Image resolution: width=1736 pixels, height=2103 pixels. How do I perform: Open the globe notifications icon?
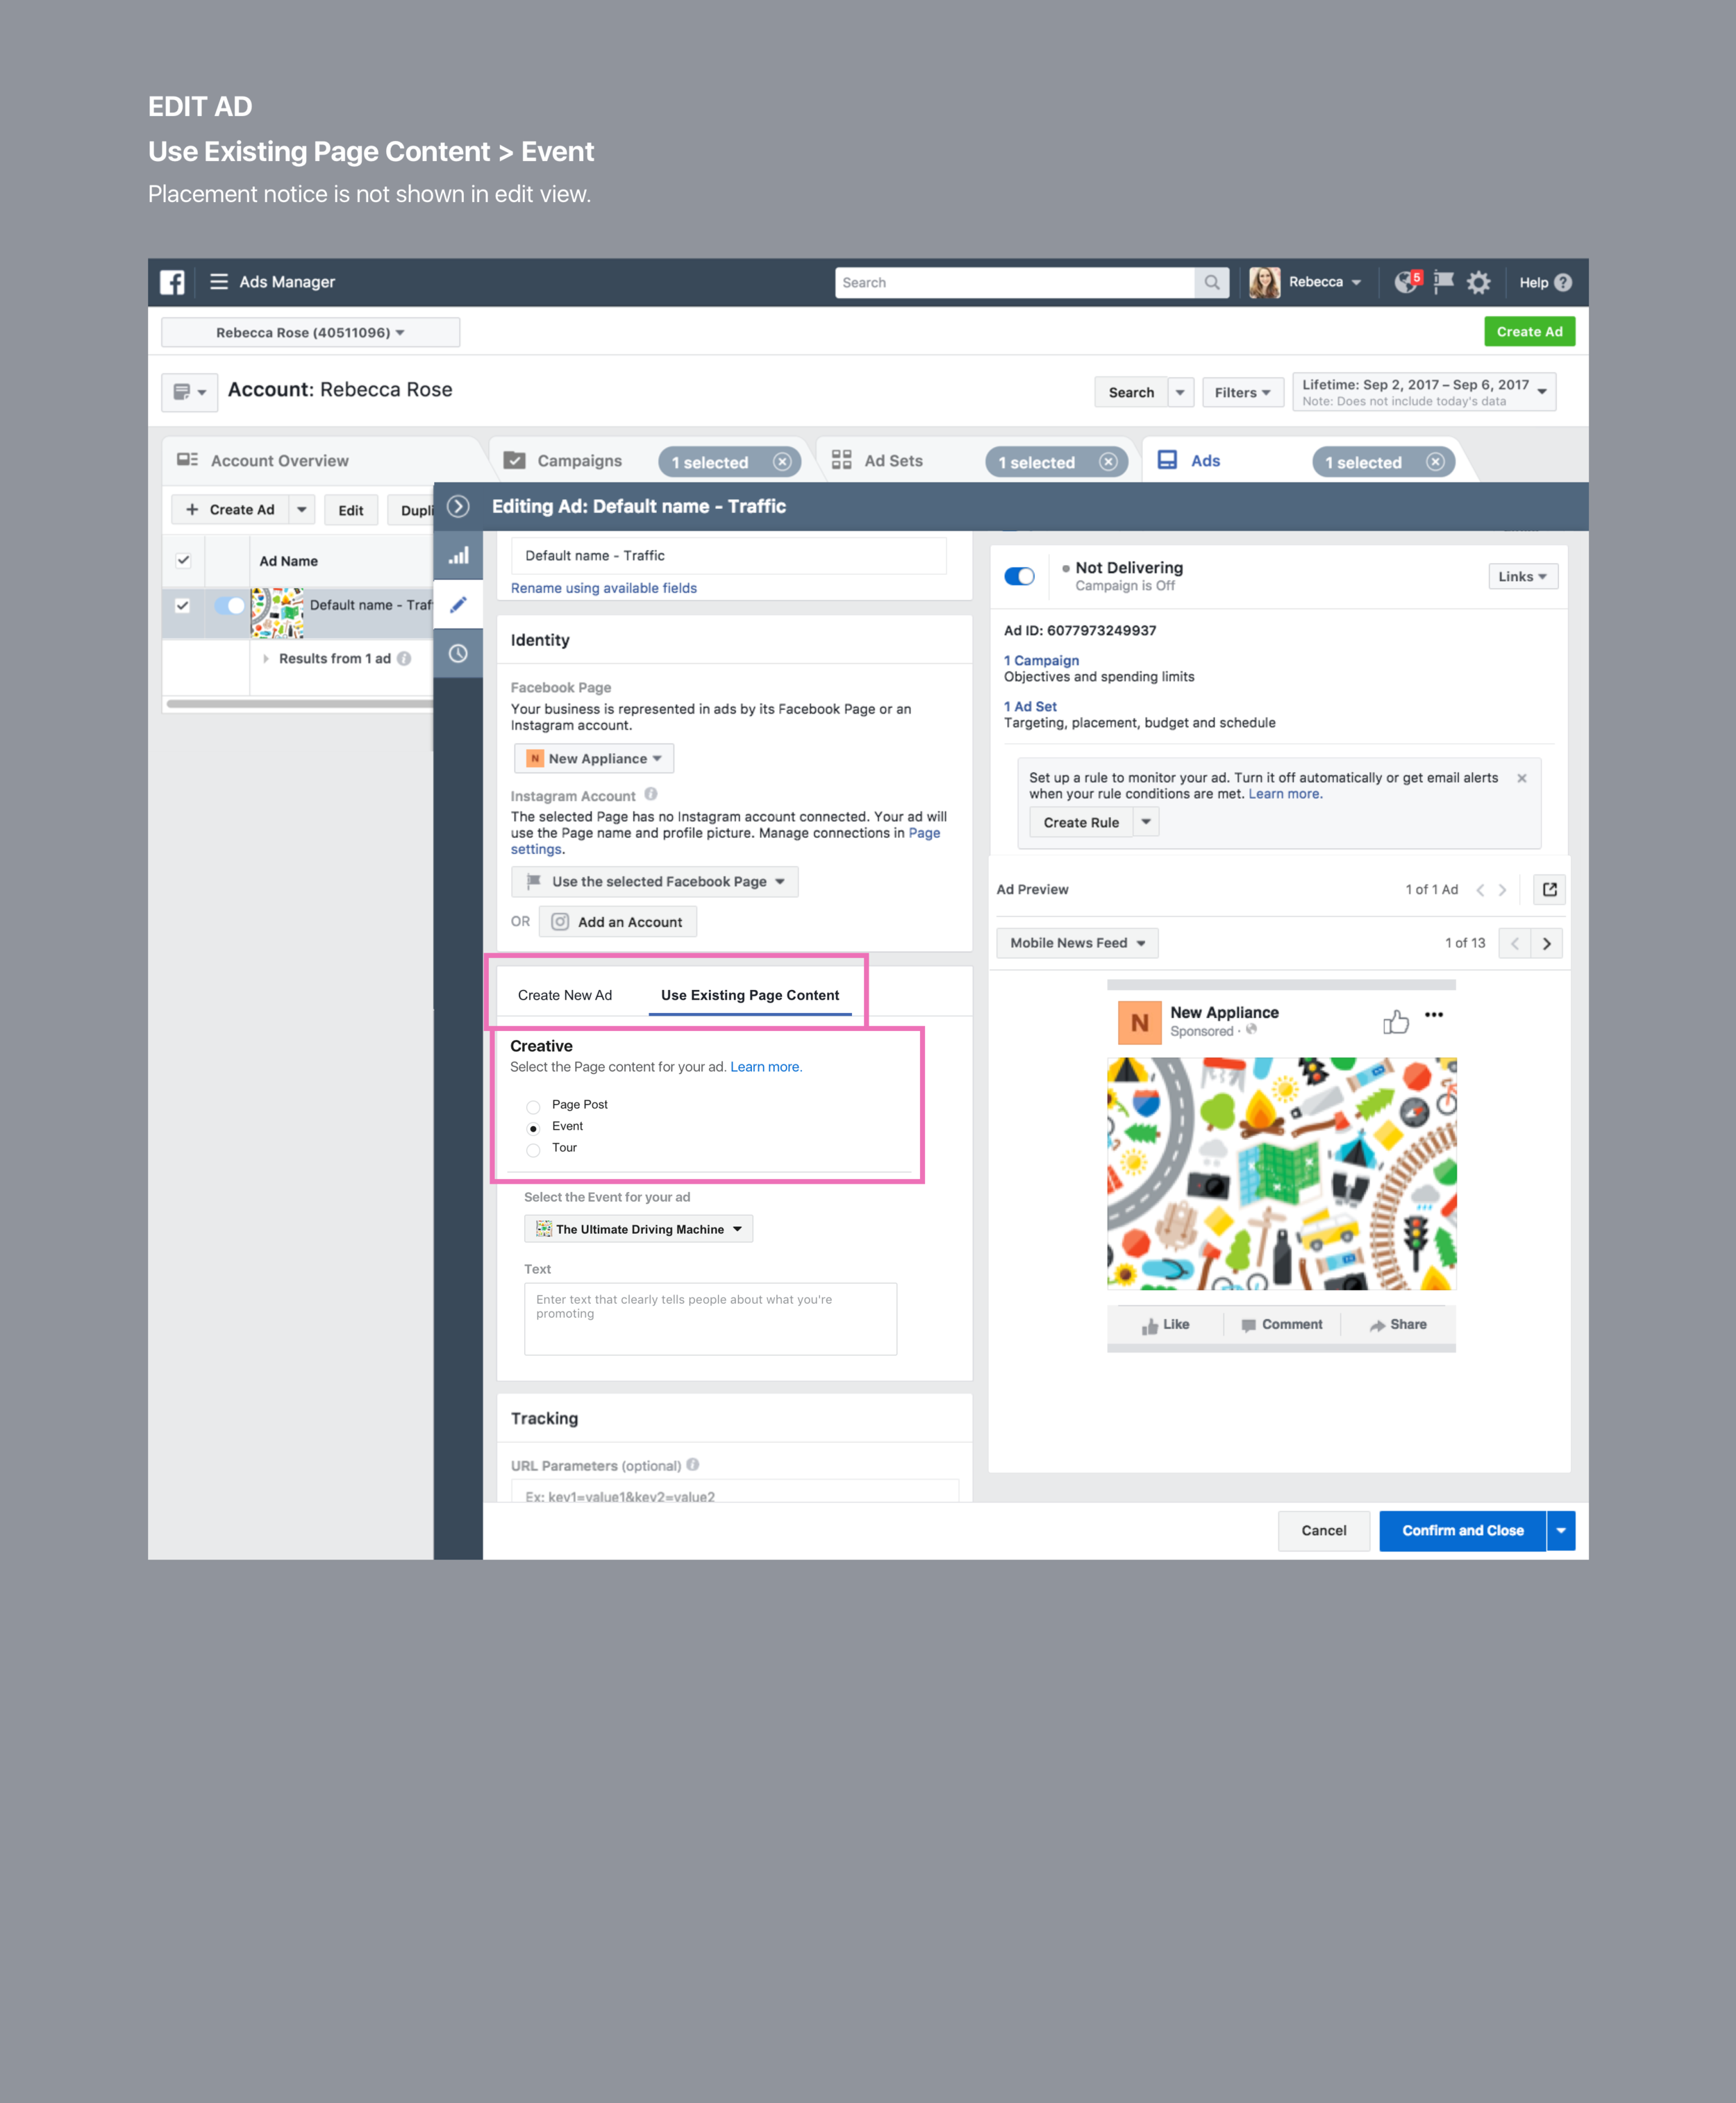[1406, 282]
